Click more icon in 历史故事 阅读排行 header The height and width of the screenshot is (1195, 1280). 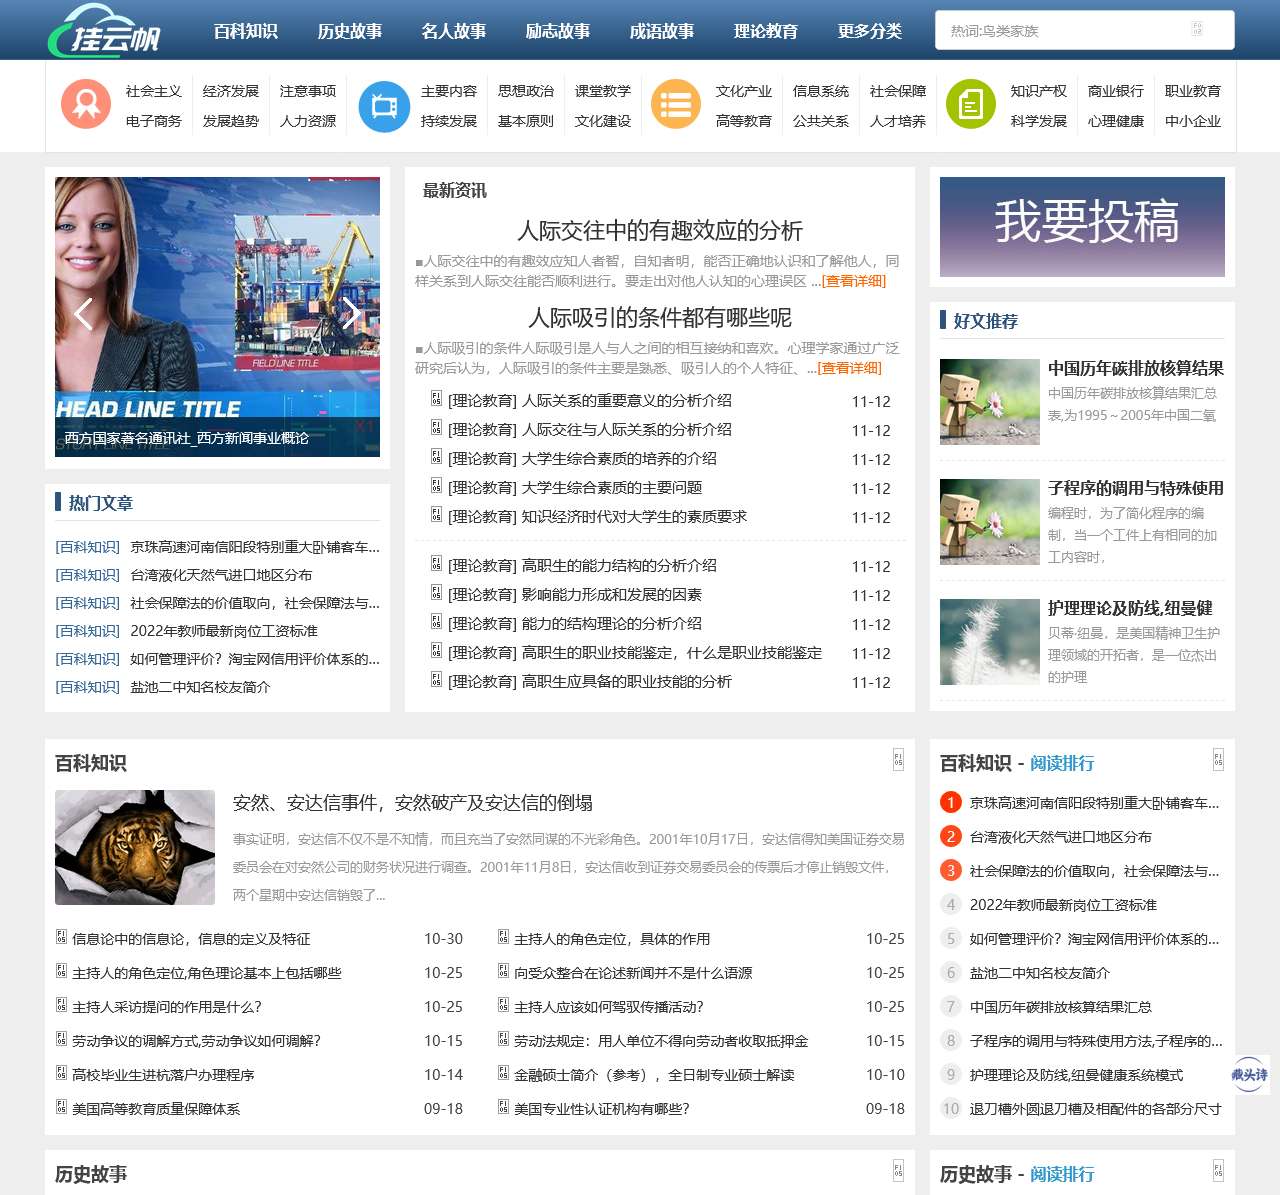tap(1218, 1171)
